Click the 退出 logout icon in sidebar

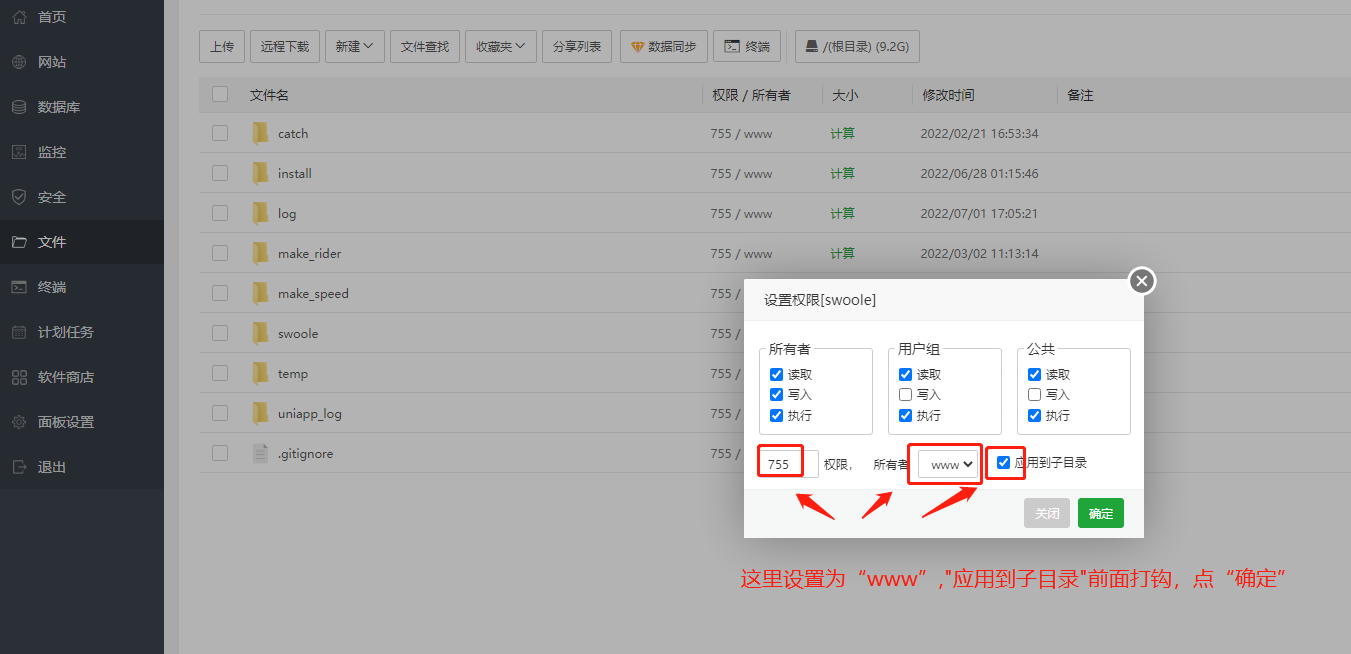coord(19,467)
